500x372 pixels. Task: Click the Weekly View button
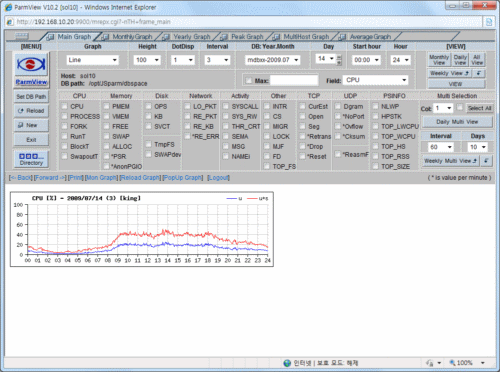click(450, 73)
